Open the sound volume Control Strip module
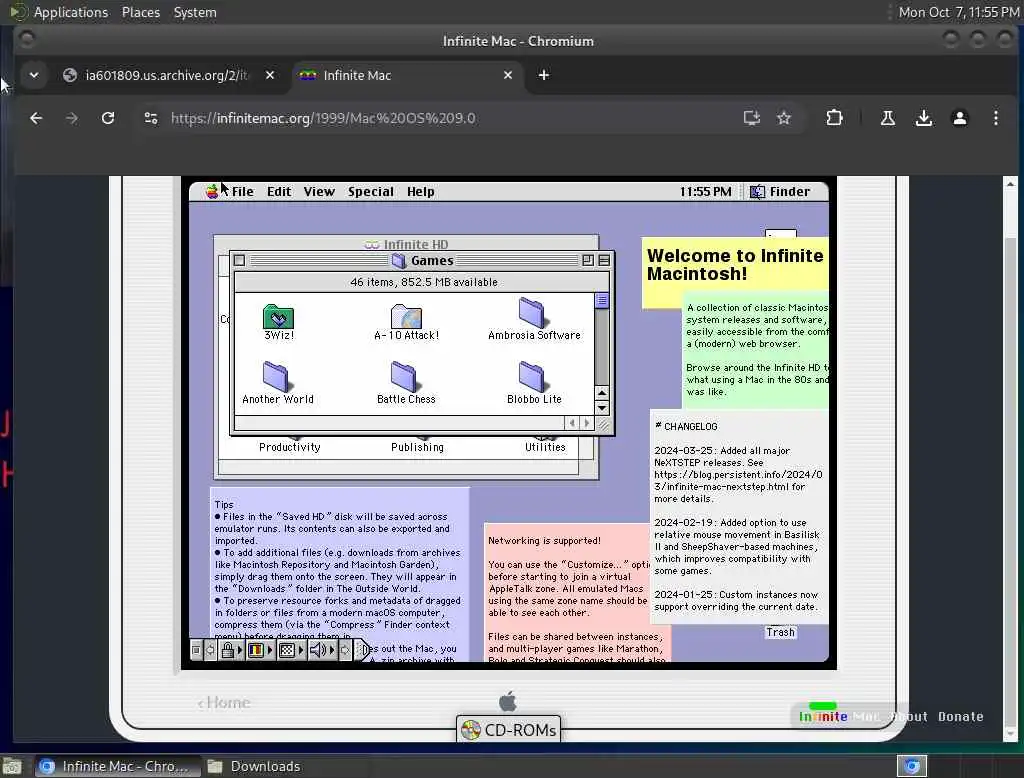The height and width of the screenshot is (778, 1024). tap(321, 650)
